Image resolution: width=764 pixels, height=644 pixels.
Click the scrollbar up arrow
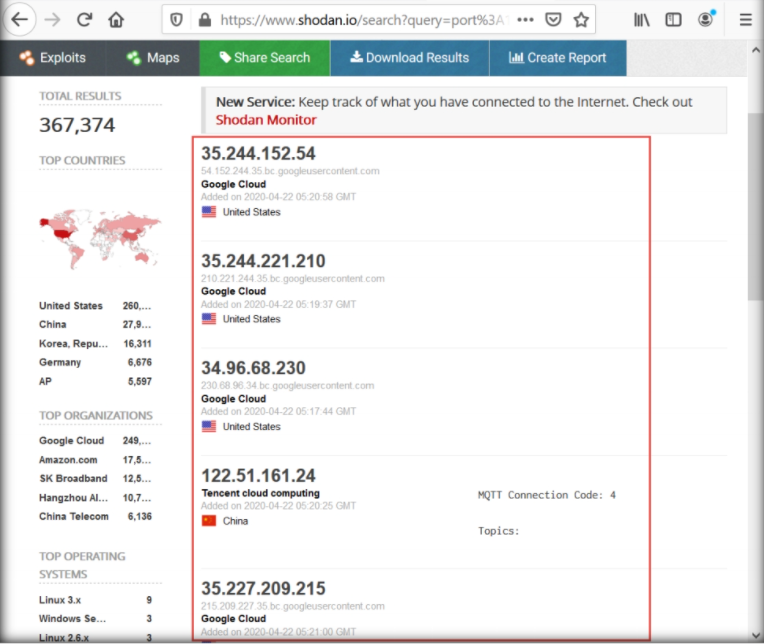pyautogui.click(x=755, y=50)
